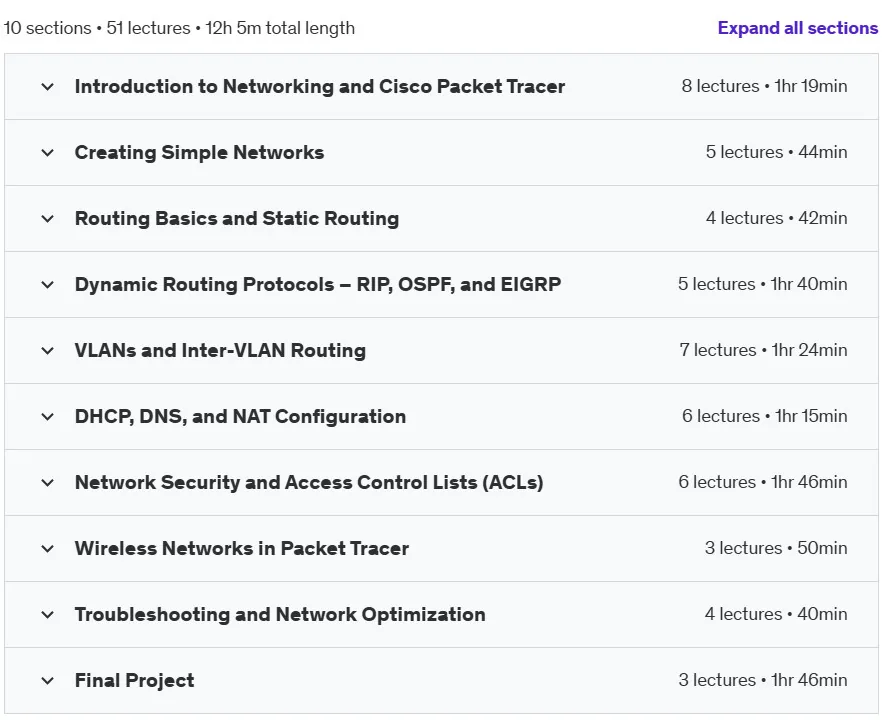Toggle chevron beside VLANs and Inter-VLAN Routing

(48, 350)
